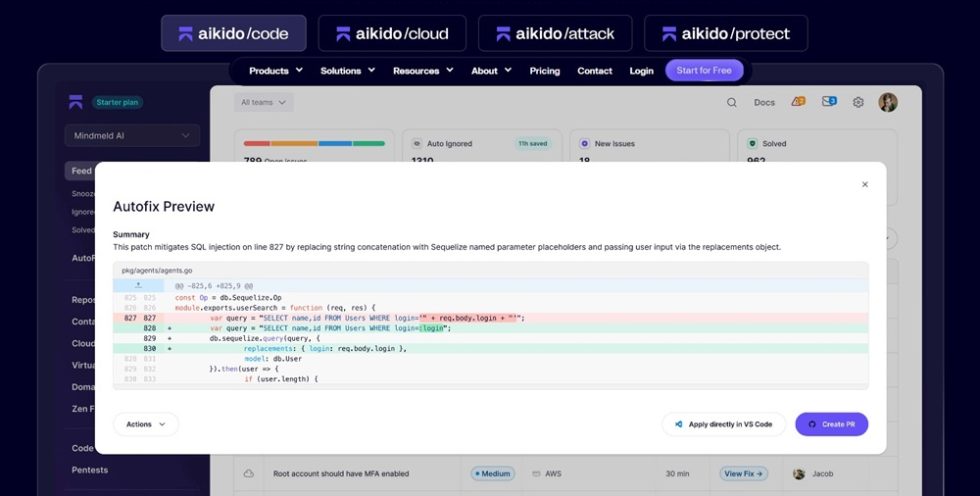Open the Products dropdown menu
This screenshot has height=496, width=980.
(x=276, y=71)
